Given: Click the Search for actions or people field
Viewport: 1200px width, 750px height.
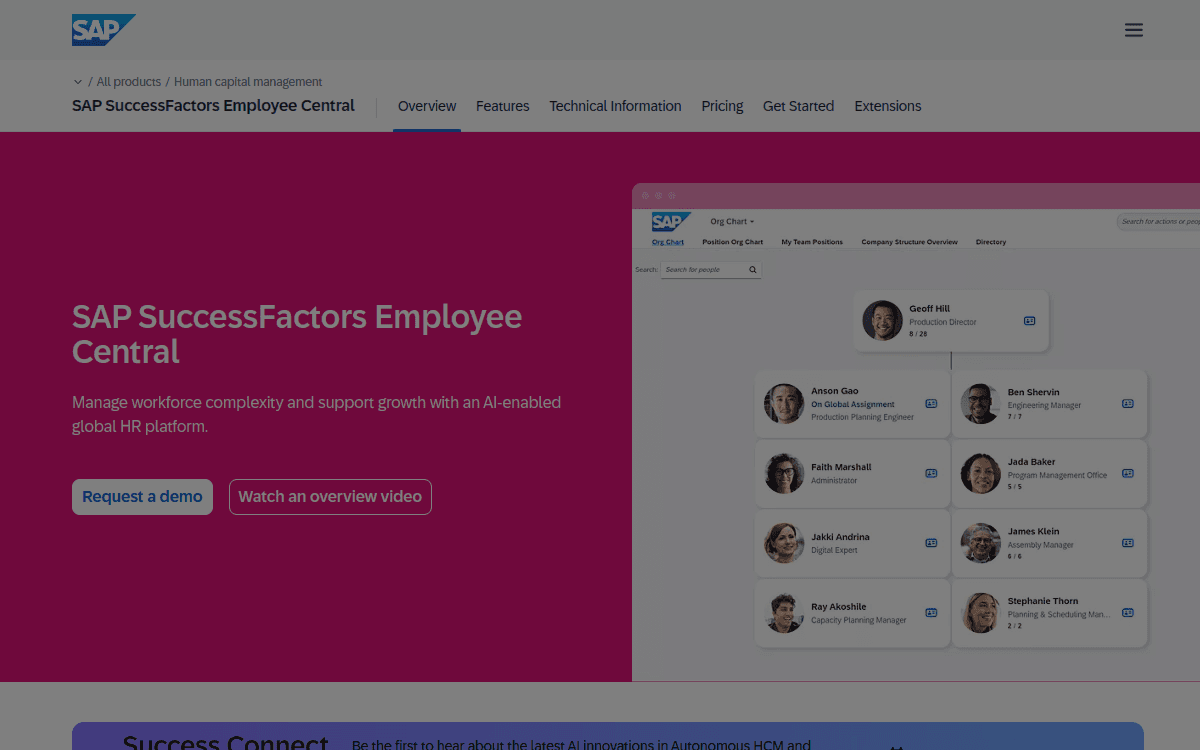Looking at the screenshot, I should pyautogui.click(x=1158, y=222).
